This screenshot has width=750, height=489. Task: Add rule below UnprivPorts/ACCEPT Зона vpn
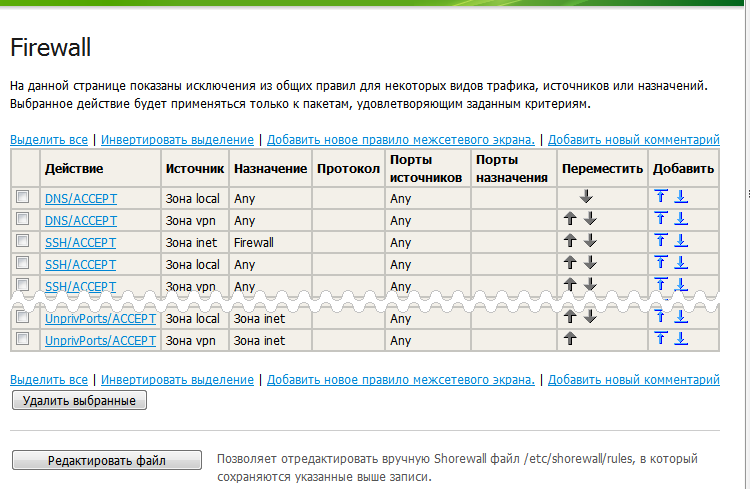[x=681, y=339]
